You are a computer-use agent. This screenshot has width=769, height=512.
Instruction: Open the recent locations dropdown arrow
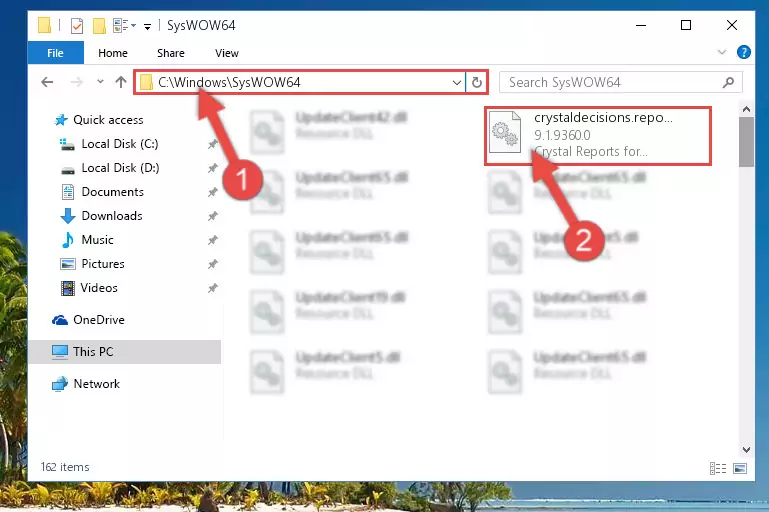pos(100,81)
